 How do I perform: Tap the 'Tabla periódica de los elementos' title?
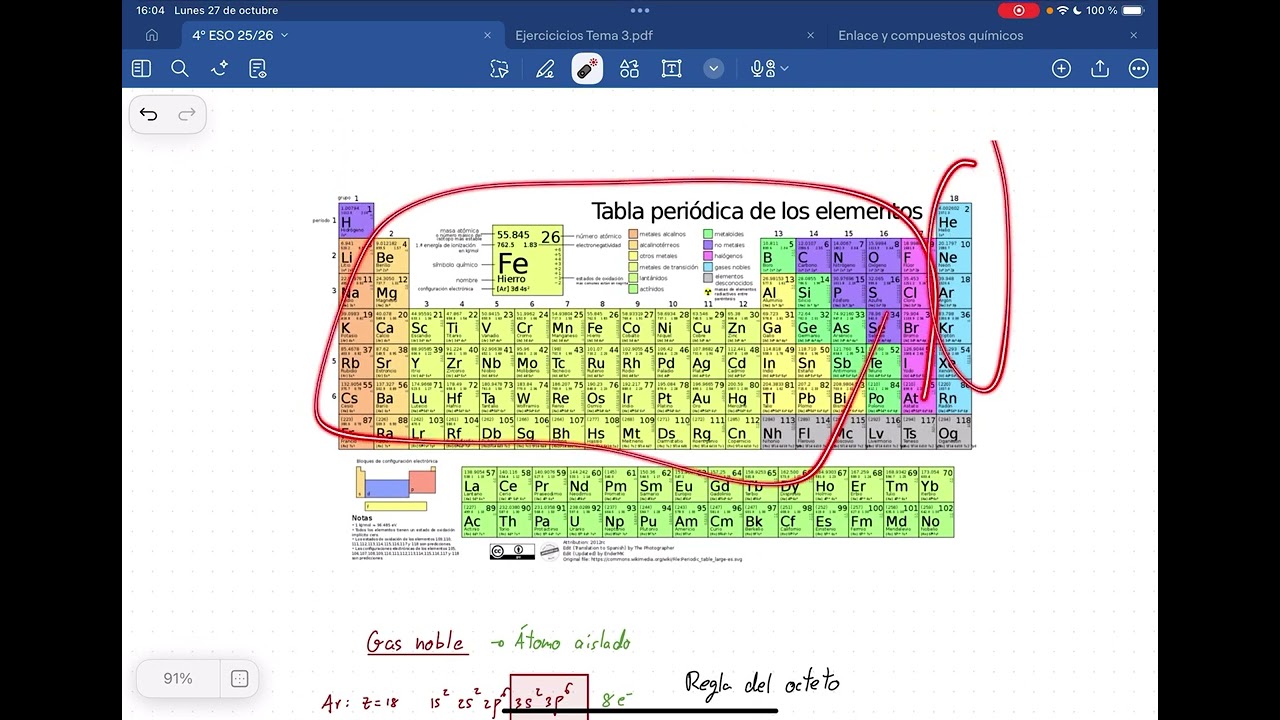756,211
